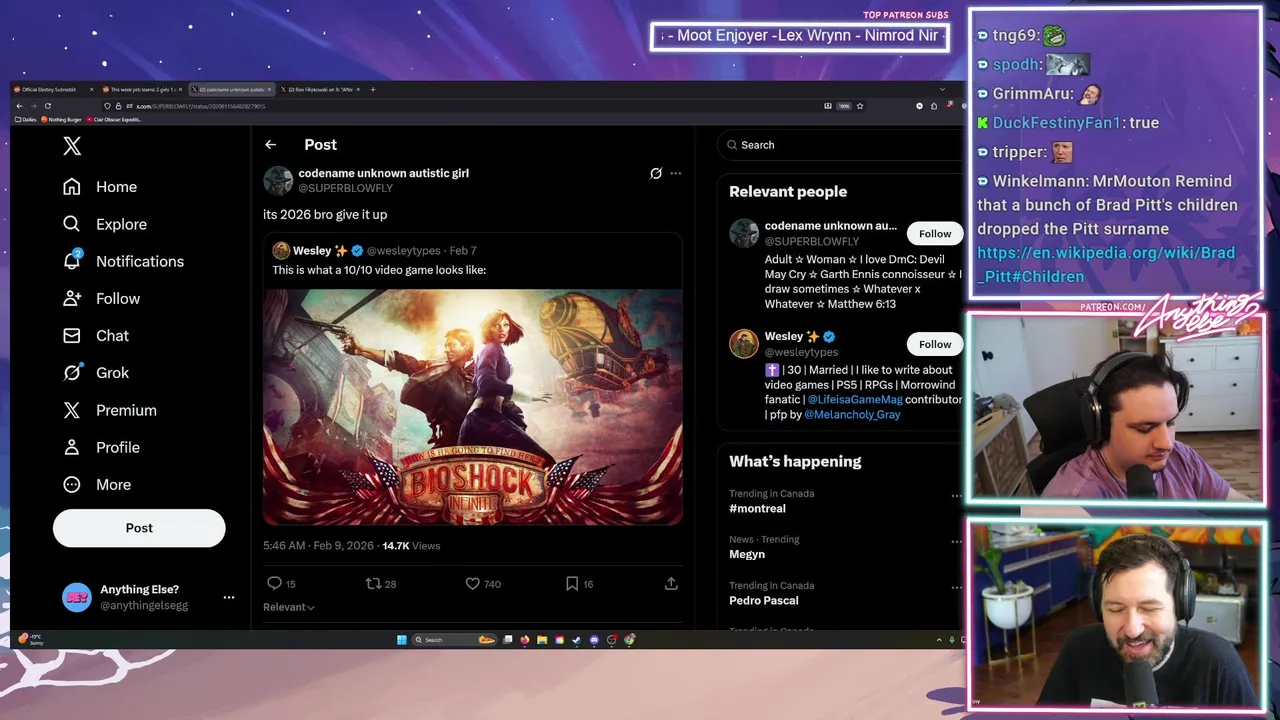The image size is (1280, 720).
Task: Click the back arrow beside Post
Action: click(270, 145)
